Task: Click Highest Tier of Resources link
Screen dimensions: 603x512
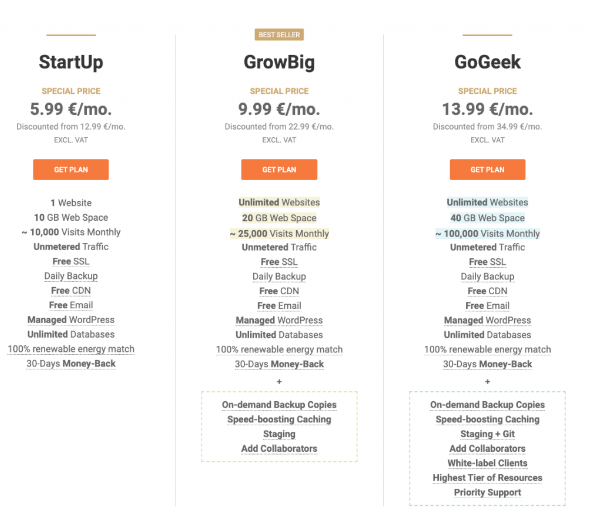Action: click(488, 478)
